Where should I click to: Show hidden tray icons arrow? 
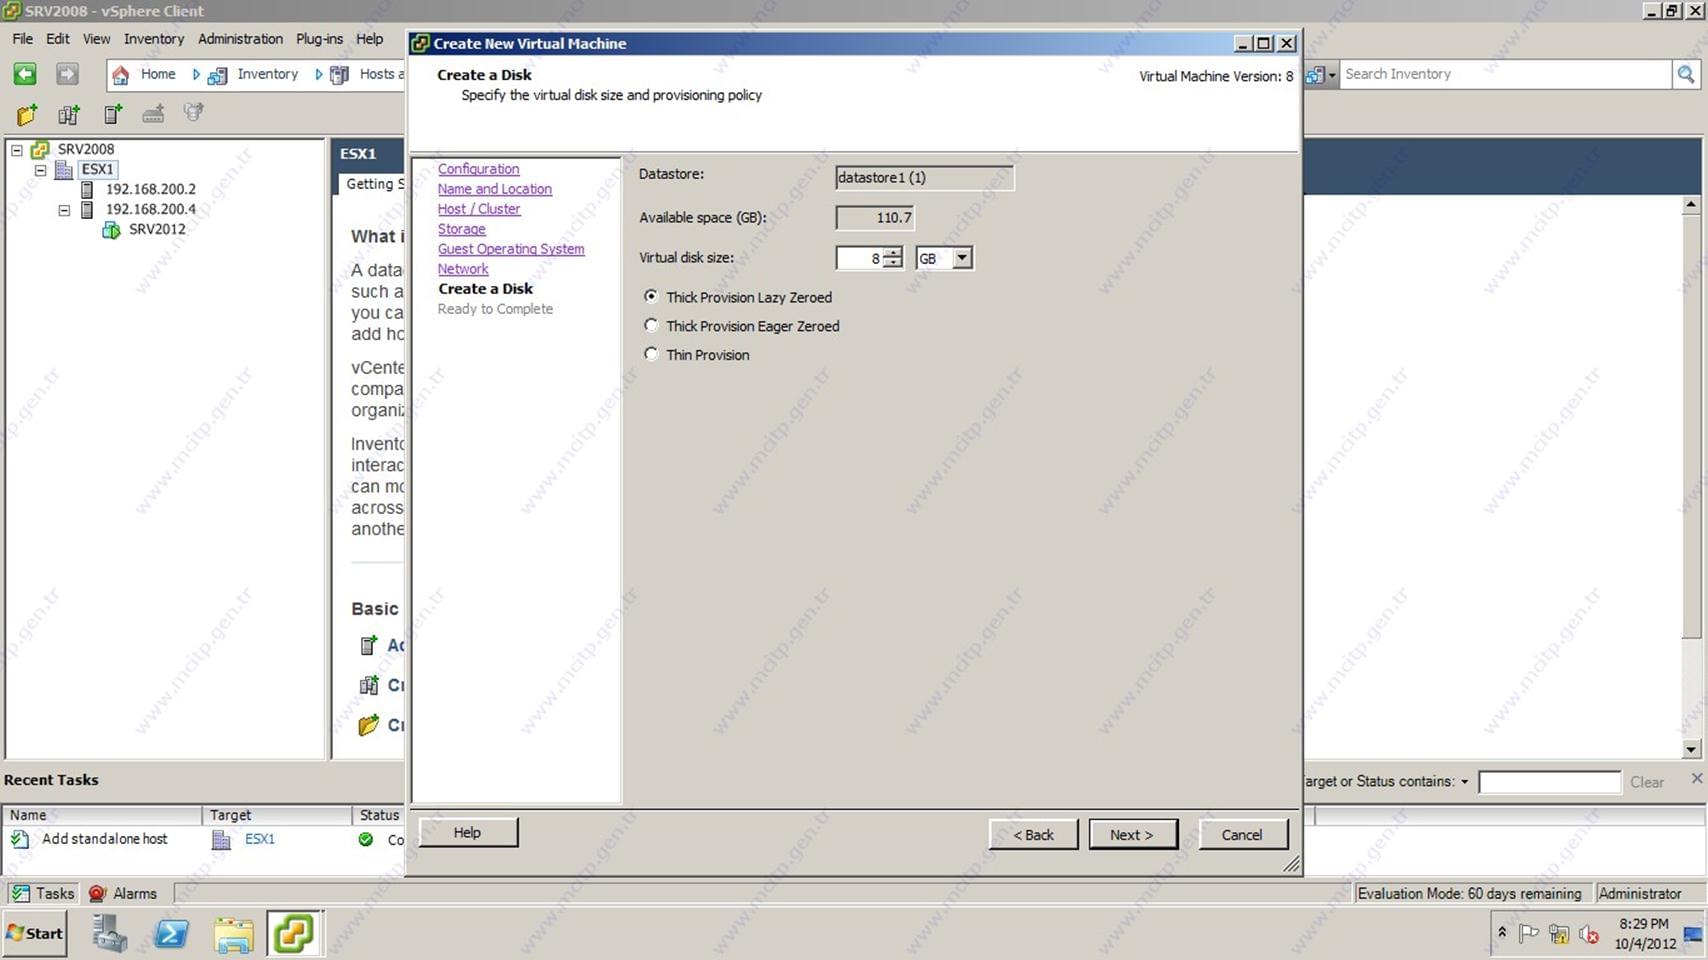point(1502,932)
